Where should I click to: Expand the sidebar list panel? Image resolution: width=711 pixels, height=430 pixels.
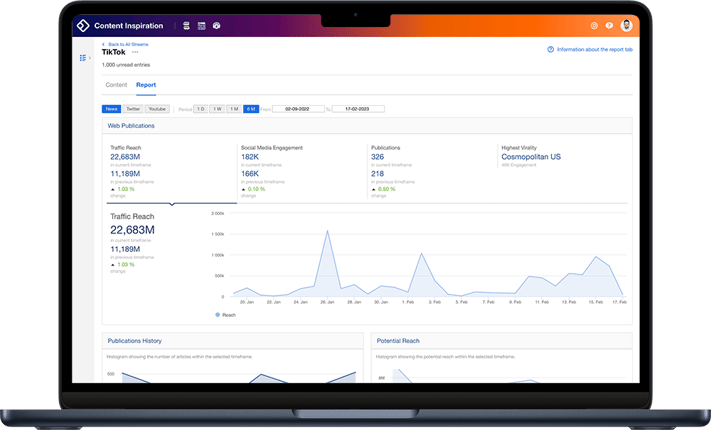pos(85,58)
